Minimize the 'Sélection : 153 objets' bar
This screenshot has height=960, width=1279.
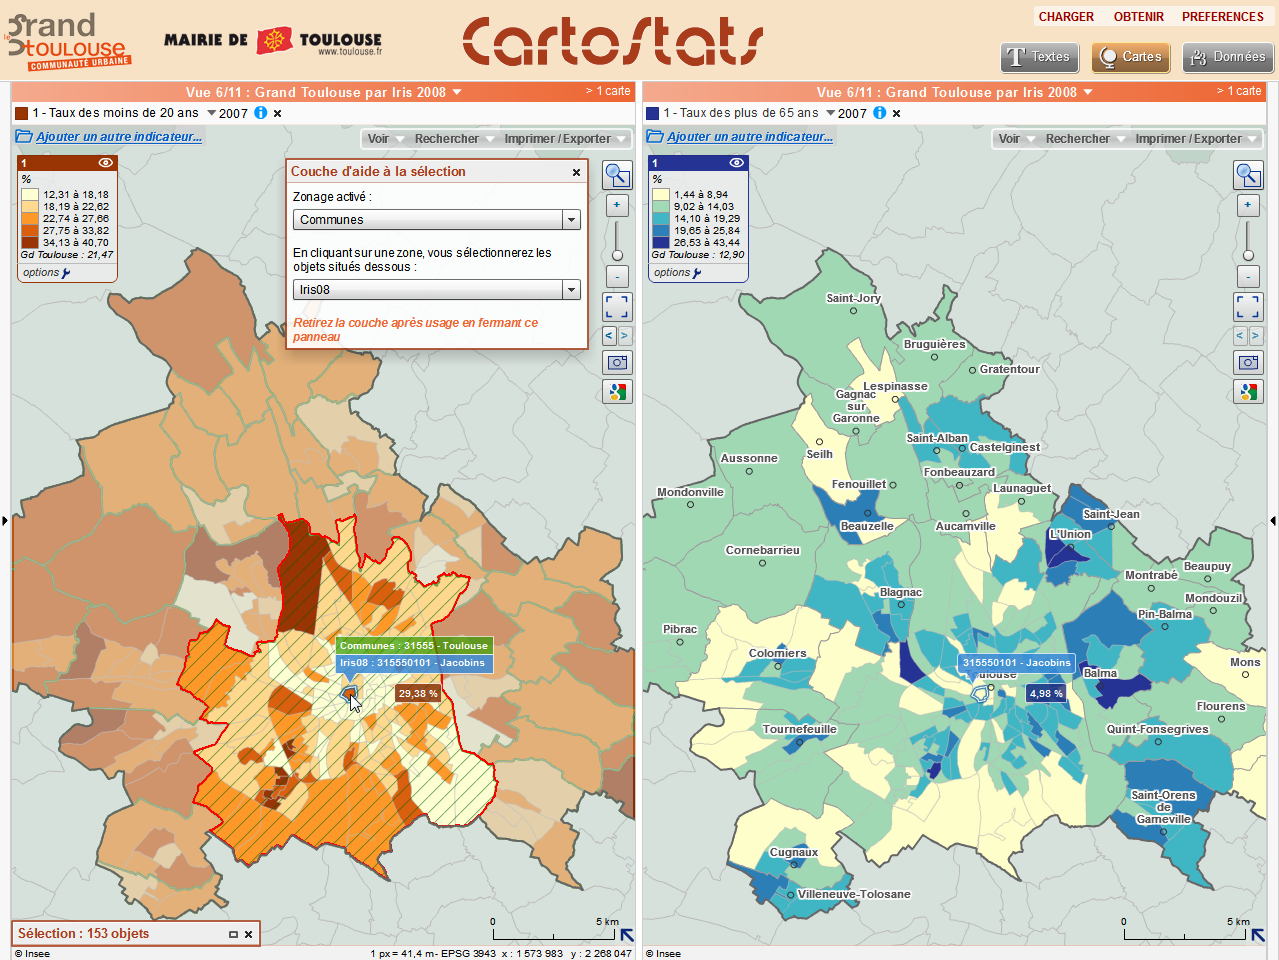[x=233, y=934]
